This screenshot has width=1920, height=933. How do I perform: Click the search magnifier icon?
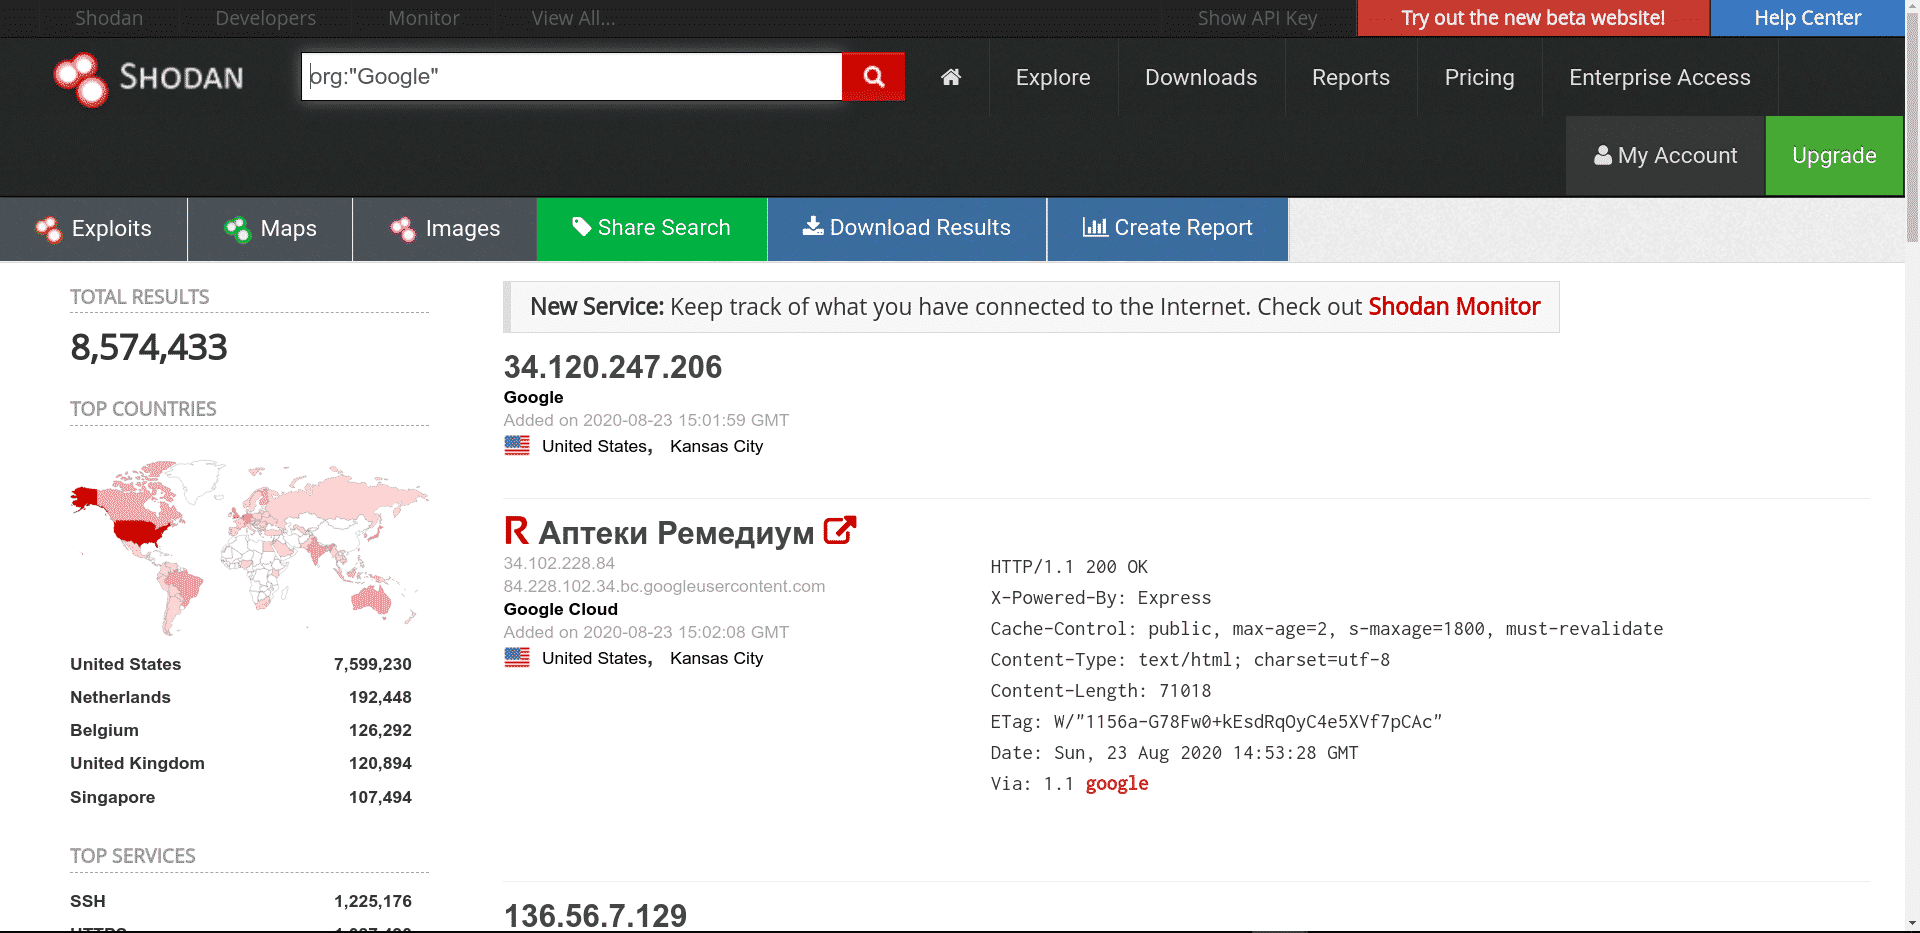pyautogui.click(x=872, y=76)
